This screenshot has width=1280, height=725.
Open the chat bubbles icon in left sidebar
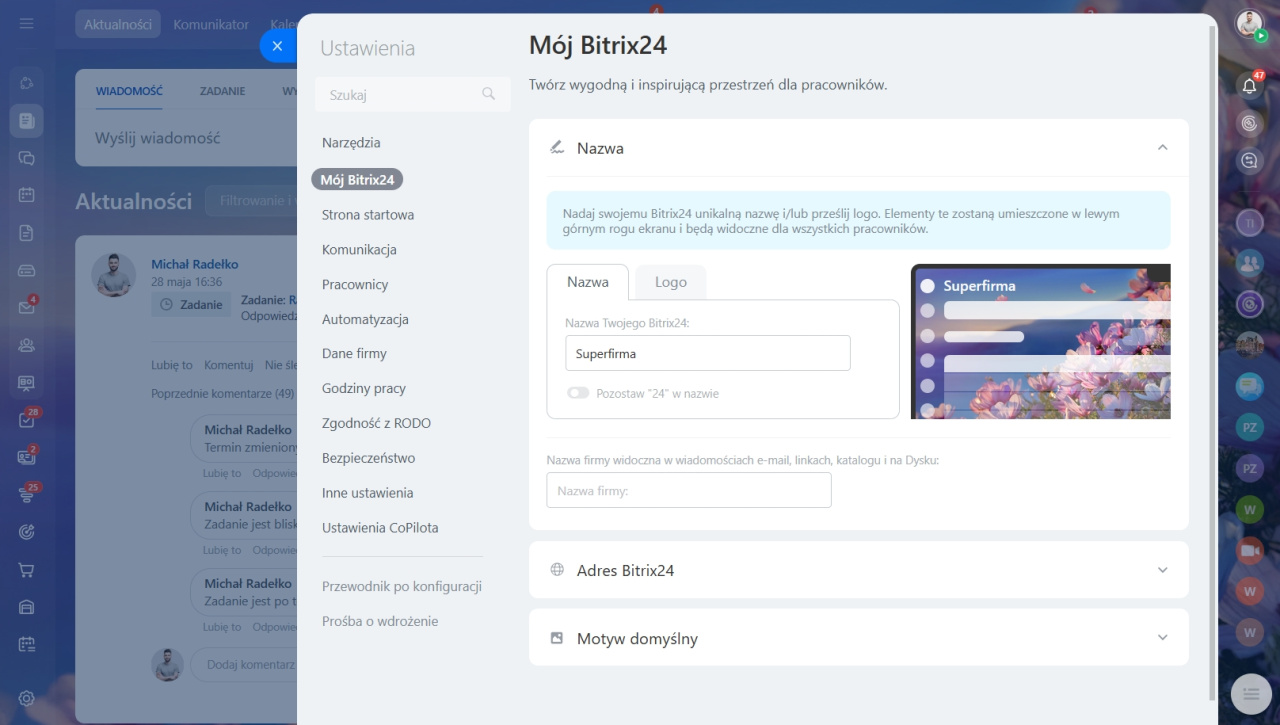point(27,158)
